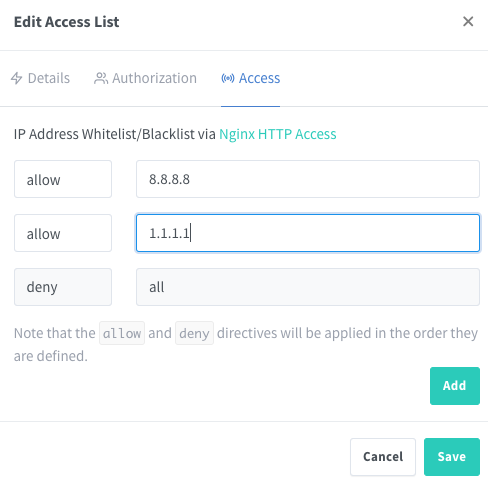The height and width of the screenshot is (490, 488).
Task: Click the 8.8.8.8 address field
Action: (x=308, y=179)
